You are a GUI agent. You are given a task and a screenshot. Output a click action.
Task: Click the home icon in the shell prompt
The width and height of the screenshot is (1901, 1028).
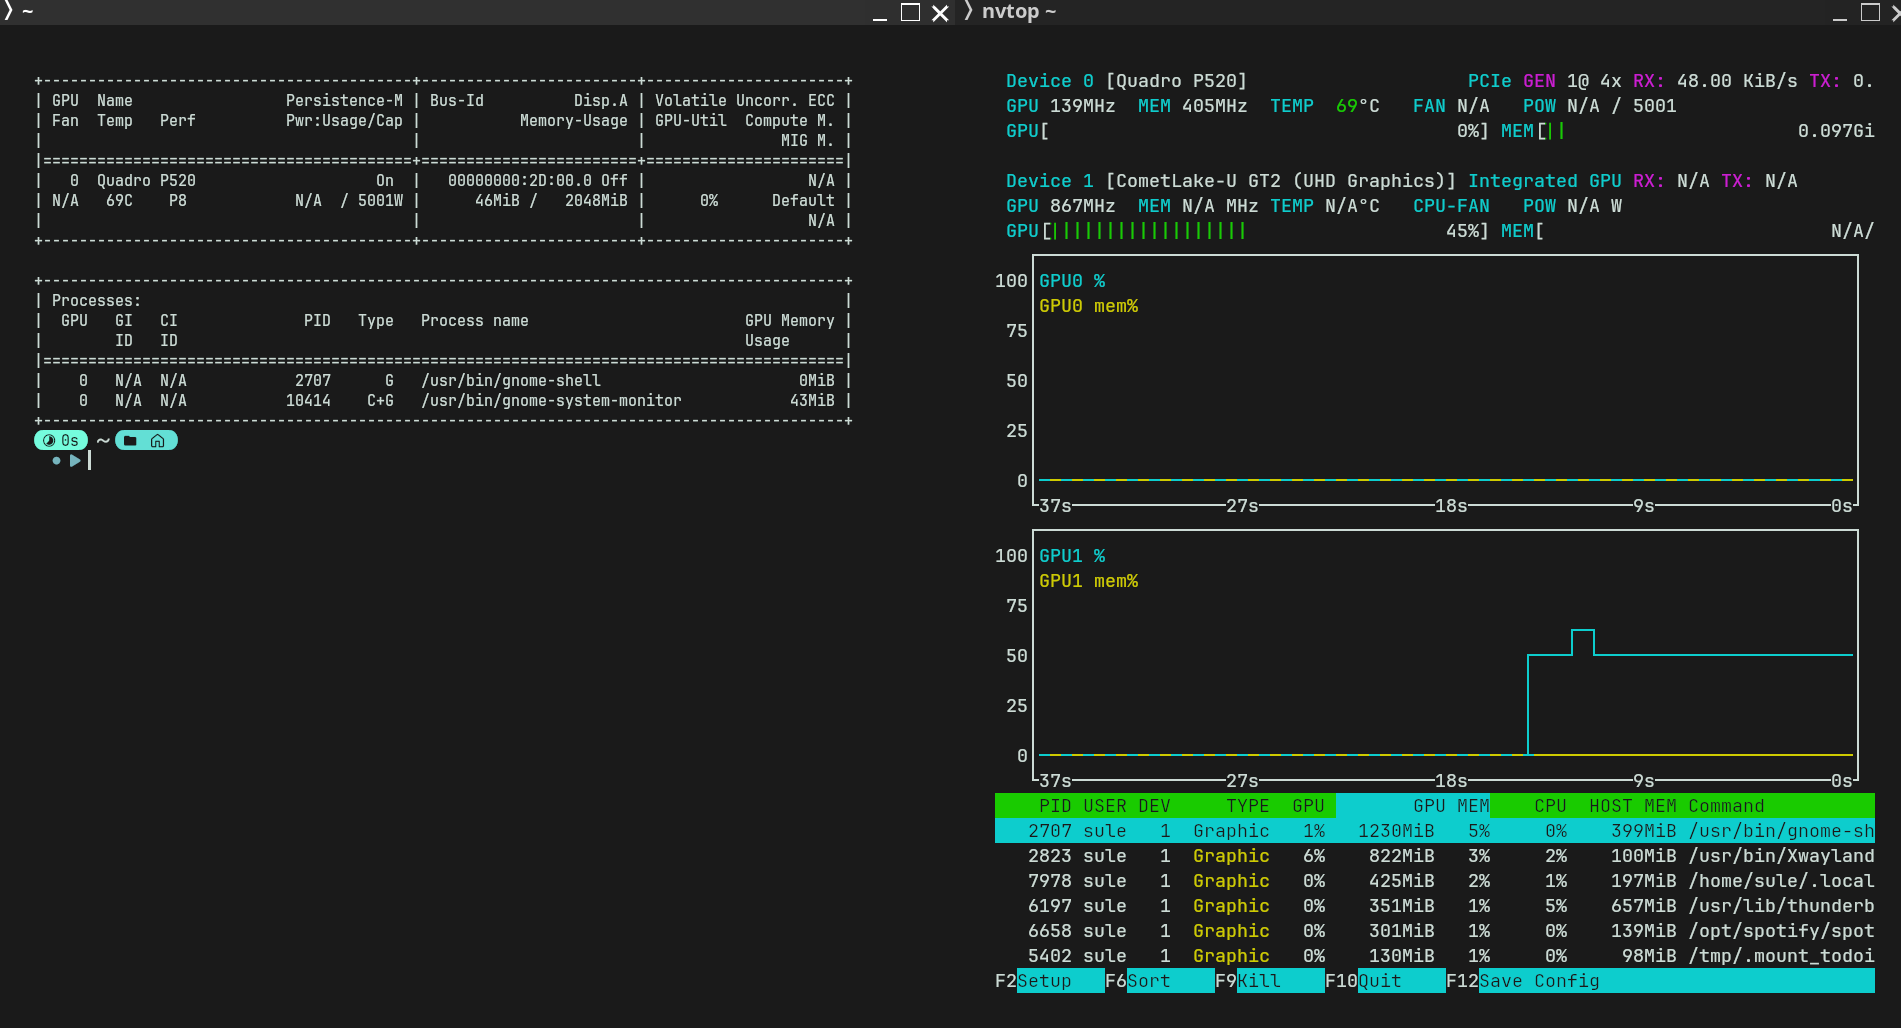(158, 441)
